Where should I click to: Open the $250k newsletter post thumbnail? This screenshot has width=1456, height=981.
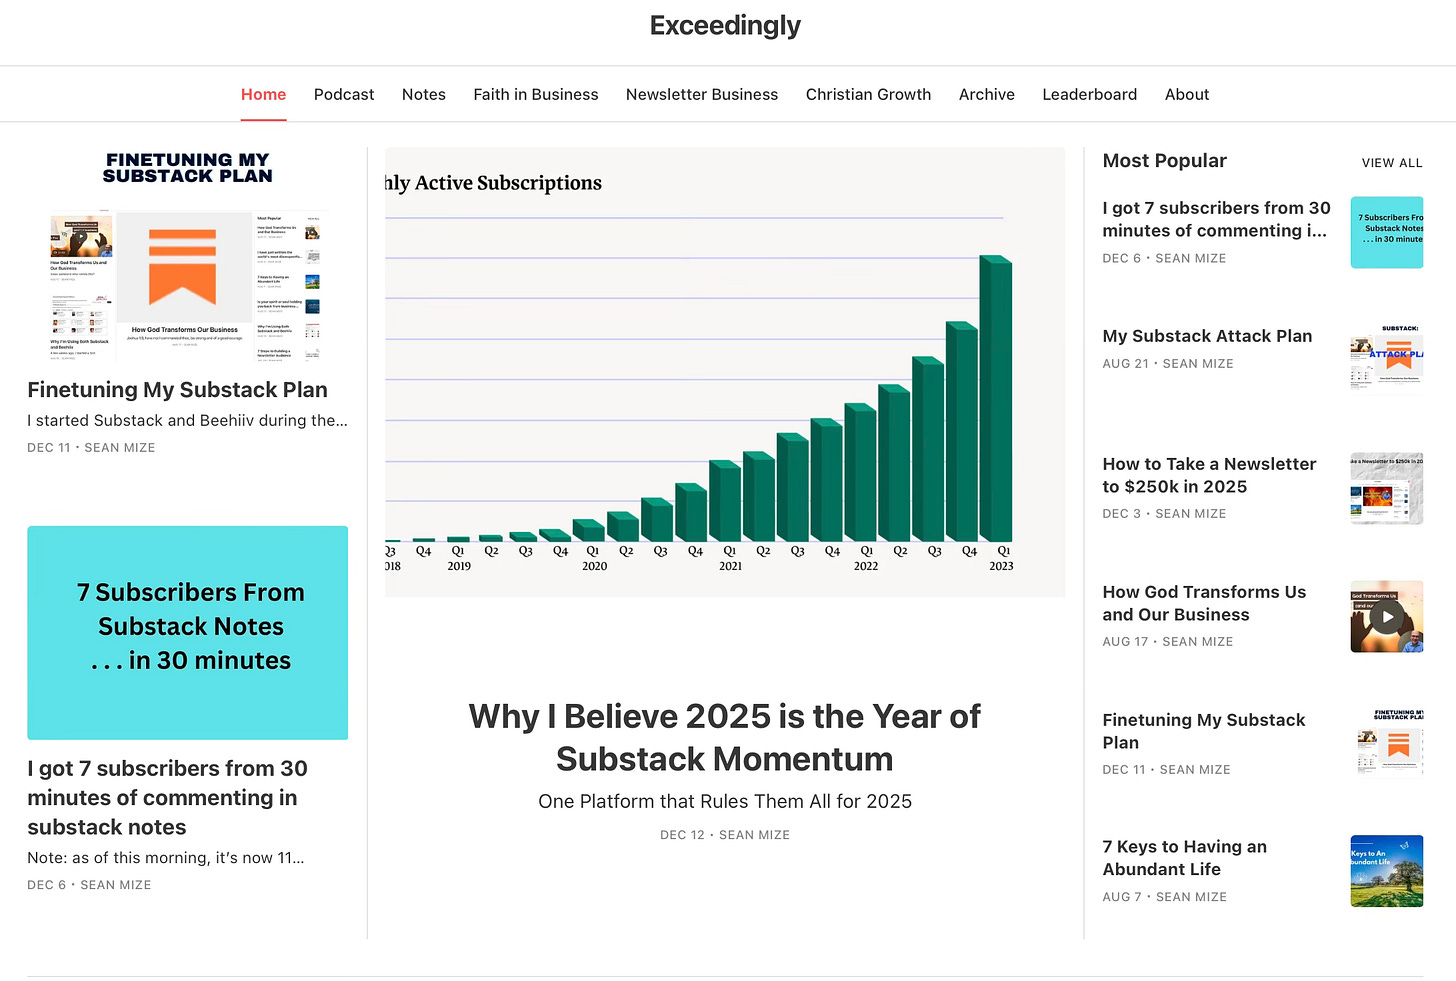(x=1387, y=488)
